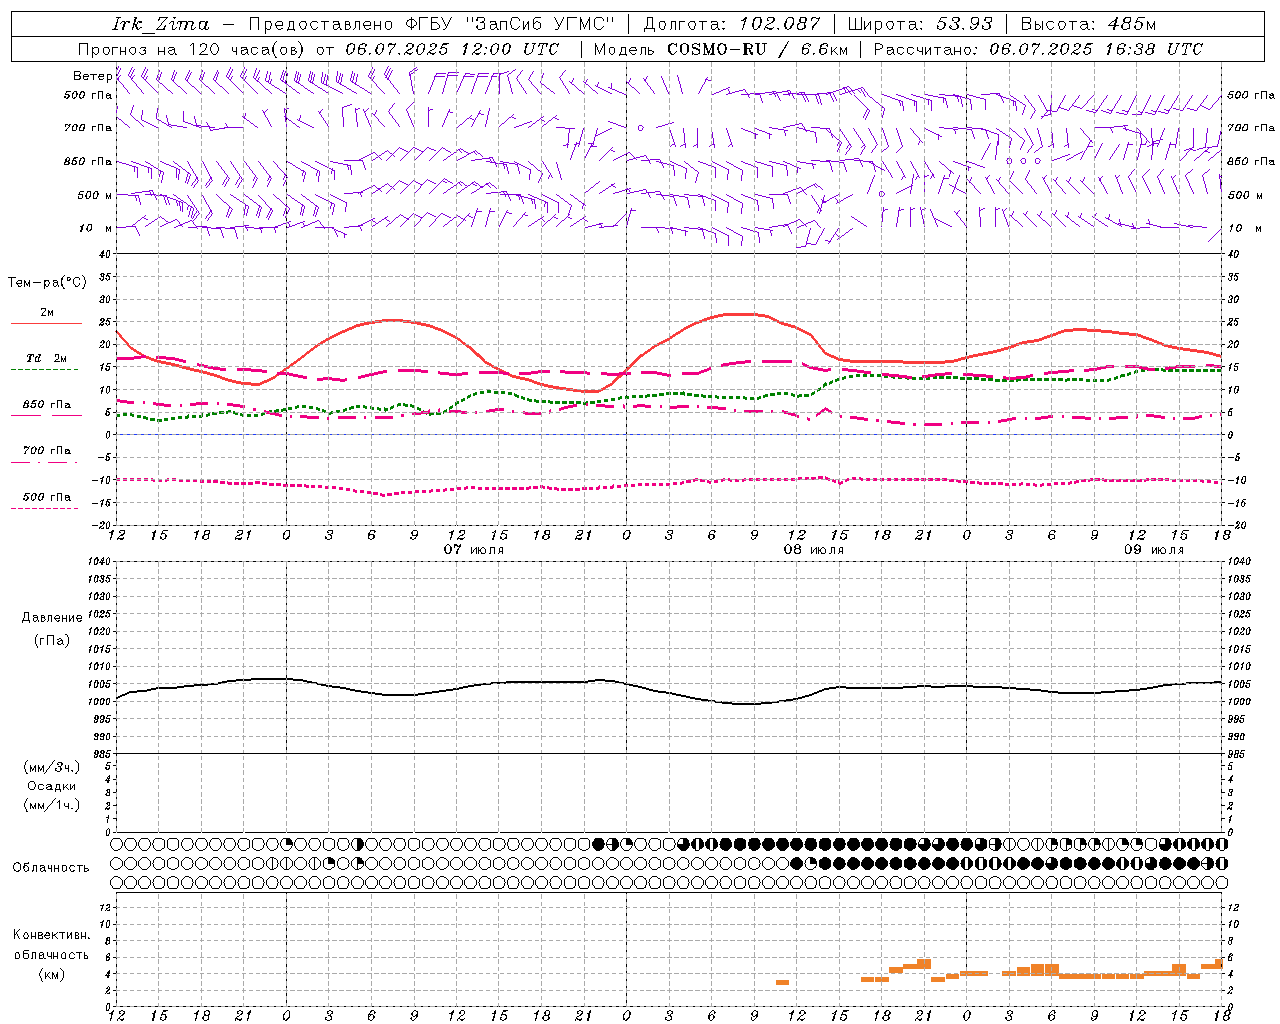The image size is (1280, 1024).
Task: Click the dashed line sample under Td 2м
Action: click(46, 370)
